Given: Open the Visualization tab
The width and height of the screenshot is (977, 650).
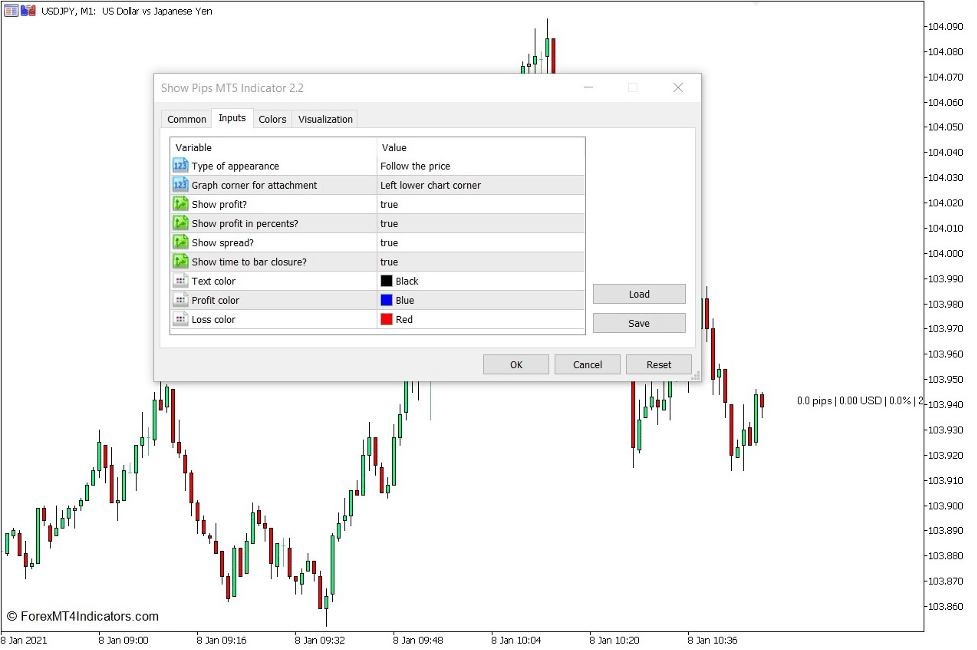Looking at the screenshot, I should coord(325,118).
